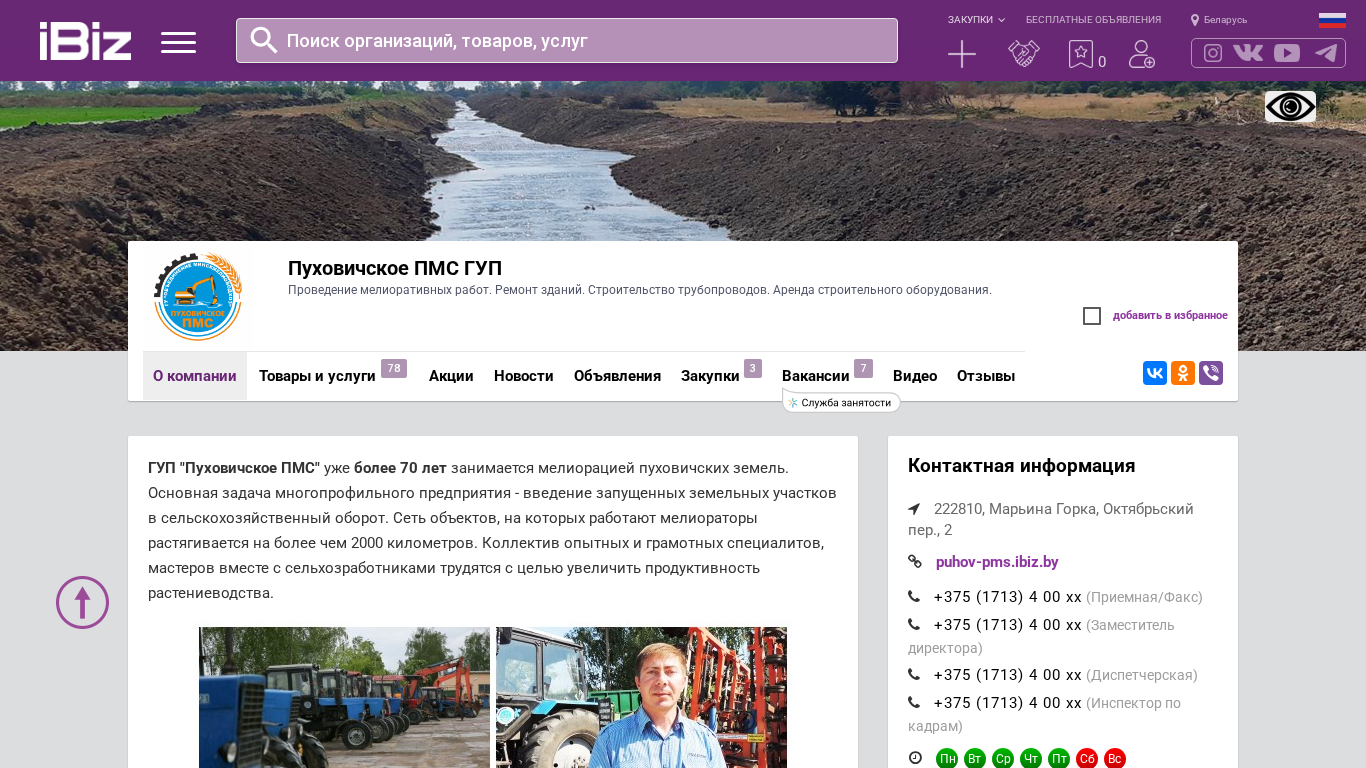Expand the Закупки dropdown in header
The height and width of the screenshot is (768, 1366).
click(x=976, y=20)
